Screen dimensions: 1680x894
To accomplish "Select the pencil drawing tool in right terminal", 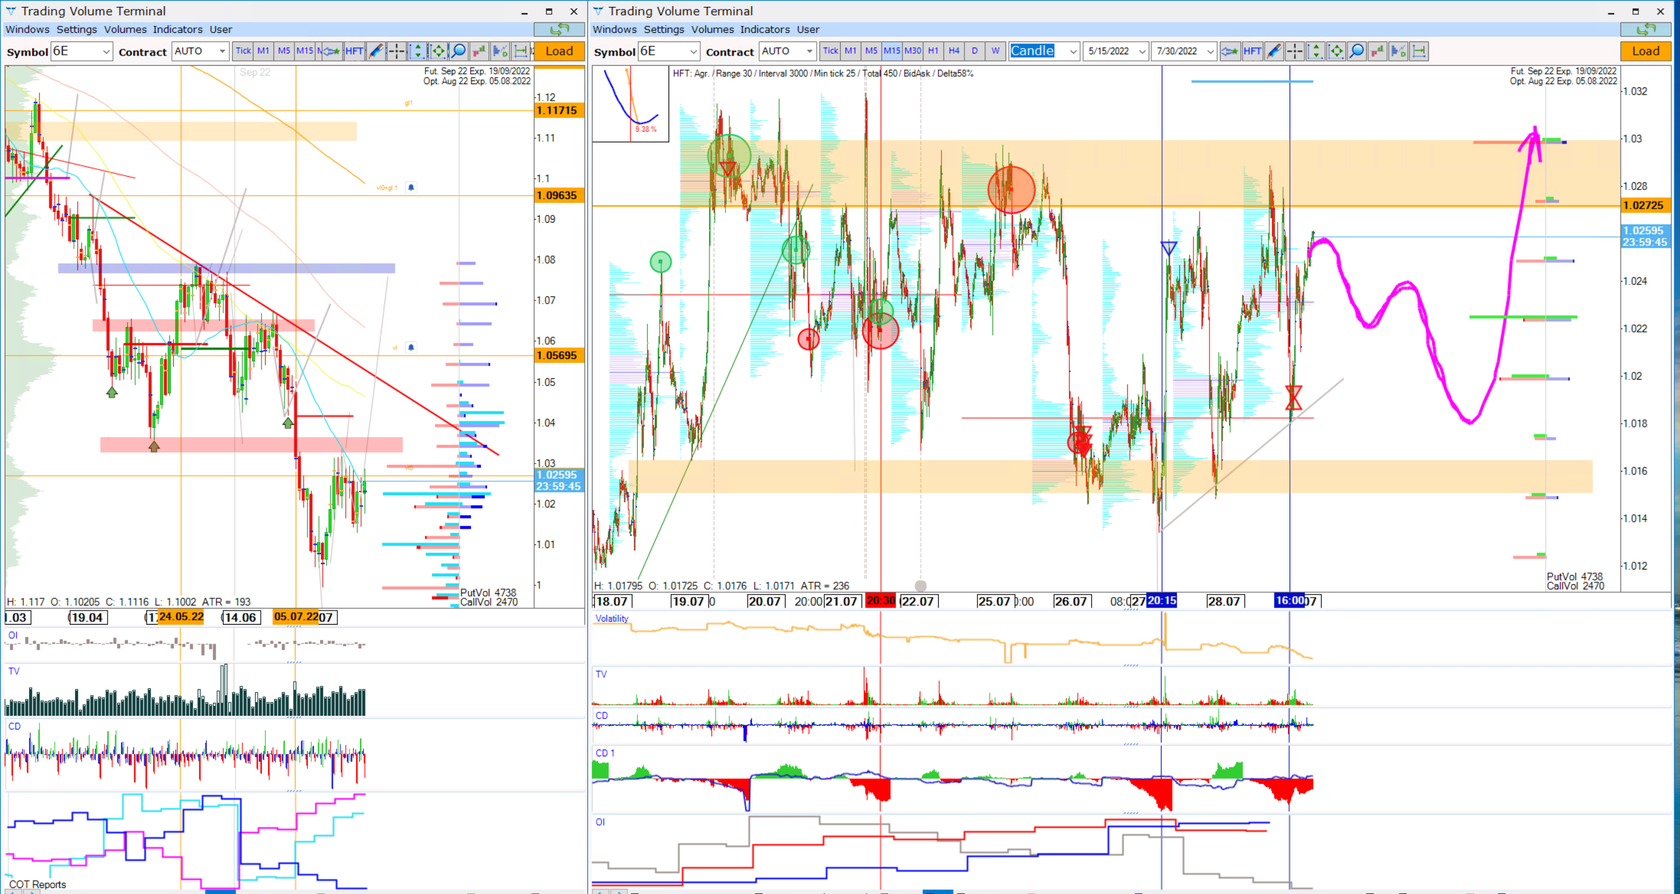I will [1274, 51].
